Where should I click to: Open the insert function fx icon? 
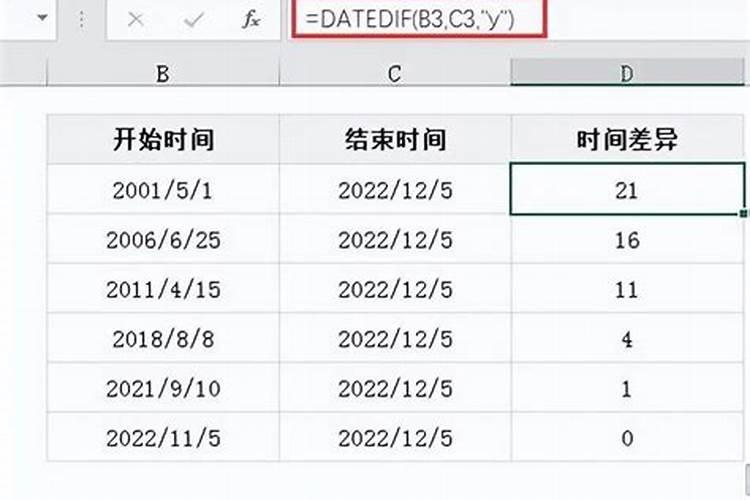click(x=252, y=20)
